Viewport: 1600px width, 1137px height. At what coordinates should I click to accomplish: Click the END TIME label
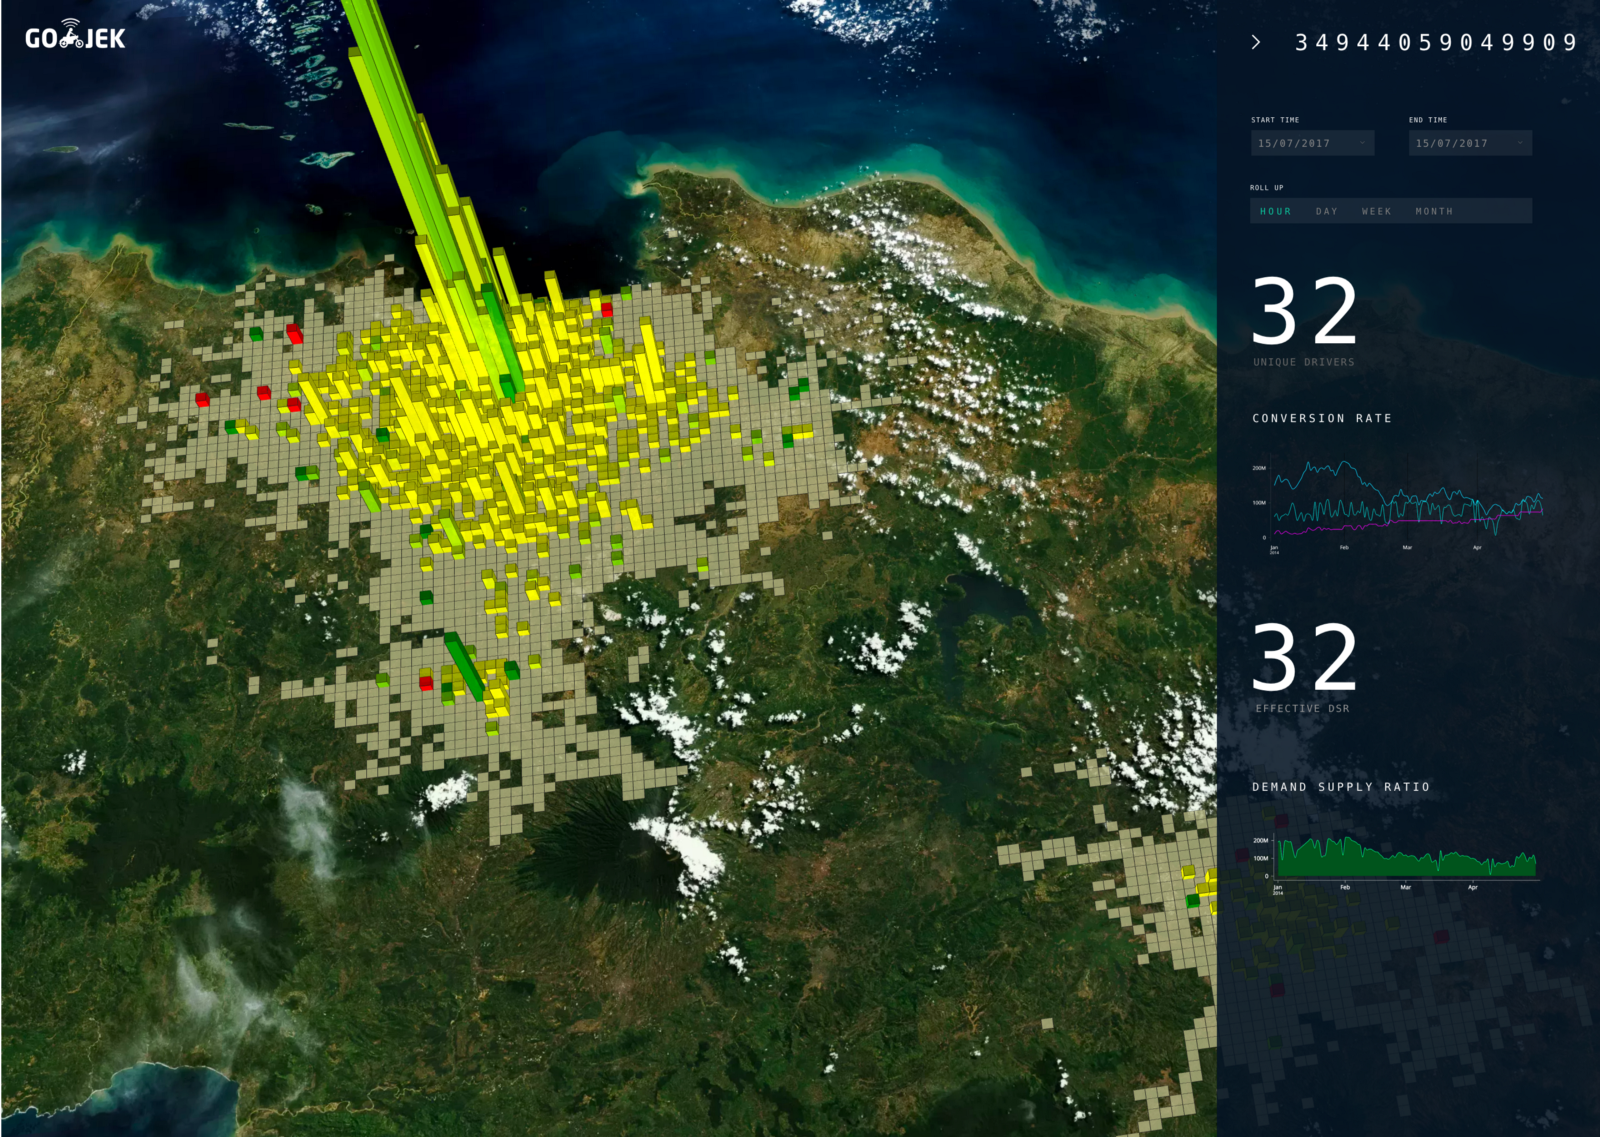click(1428, 120)
